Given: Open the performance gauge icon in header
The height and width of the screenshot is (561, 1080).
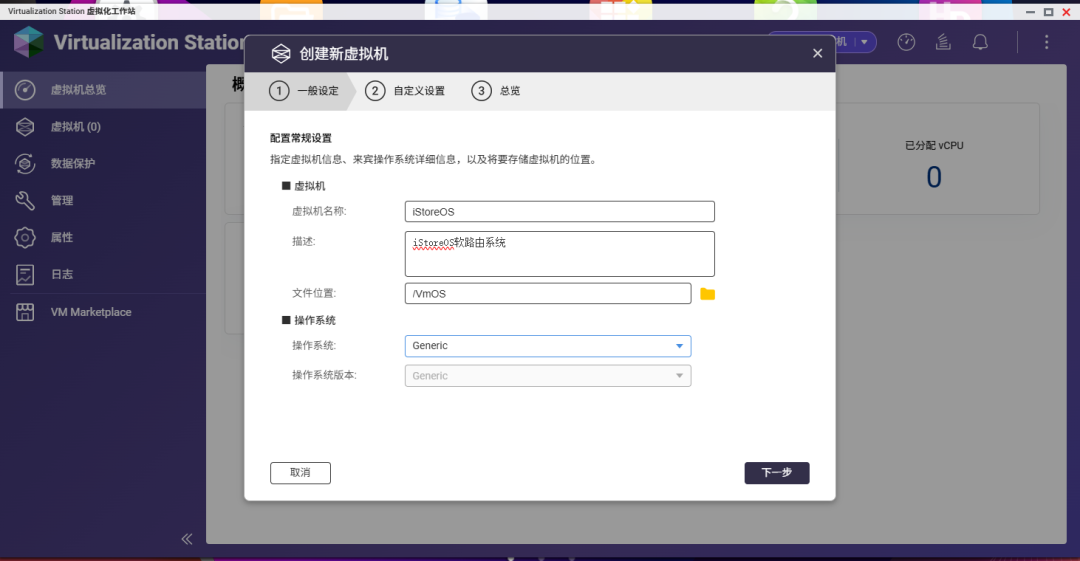Looking at the screenshot, I should point(906,42).
